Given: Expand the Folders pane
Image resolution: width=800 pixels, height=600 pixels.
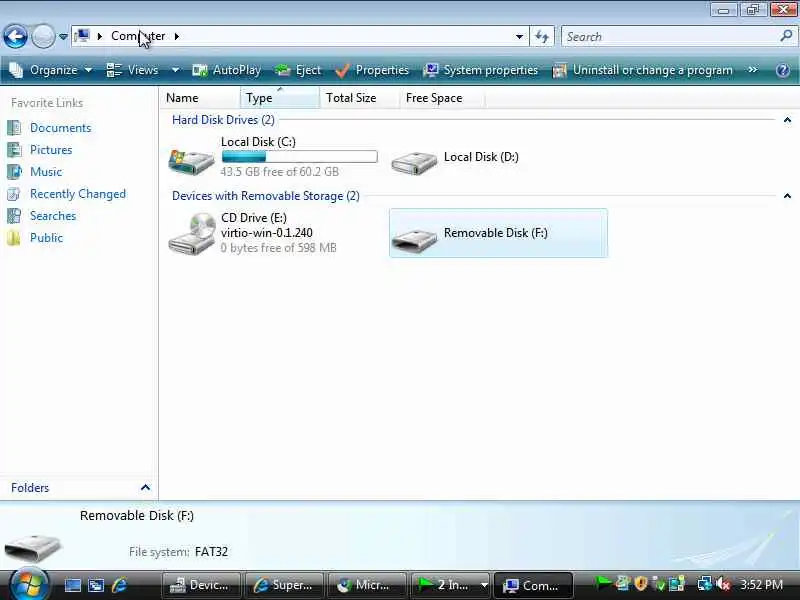Looking at the screenshot, I should tap(145, 488).
